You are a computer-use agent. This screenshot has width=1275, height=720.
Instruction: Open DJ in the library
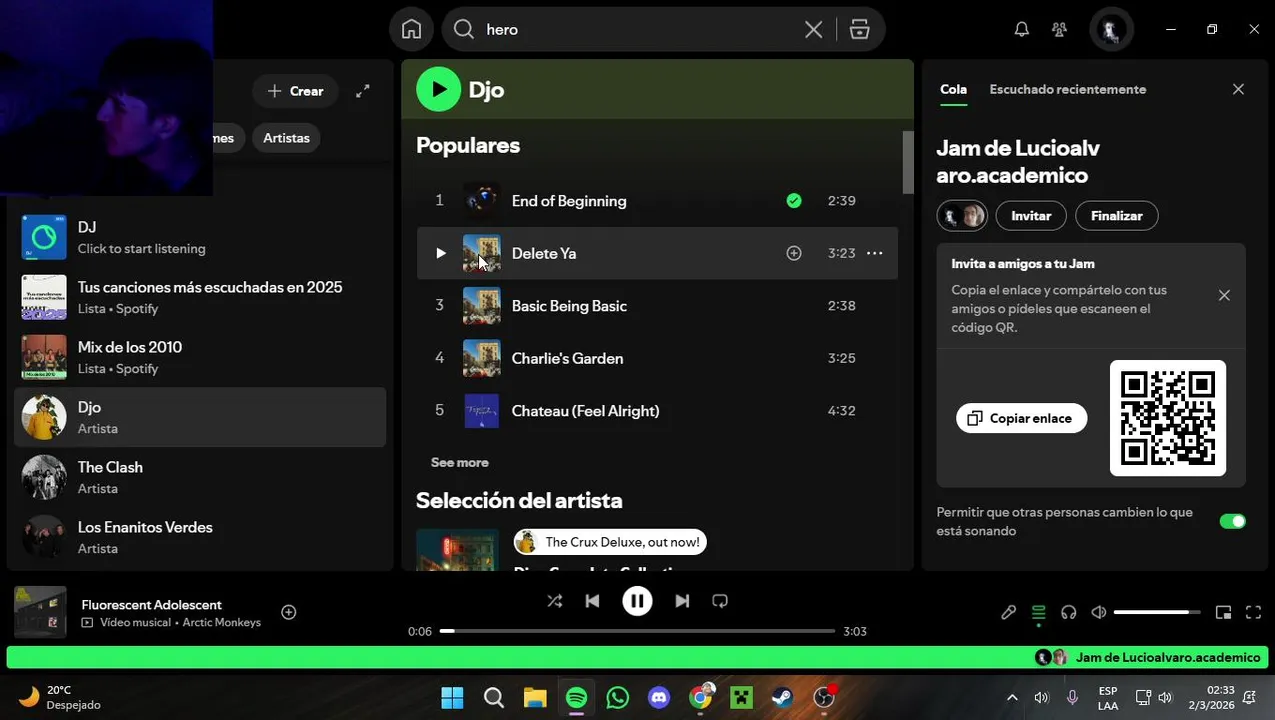tap(200, 237)
